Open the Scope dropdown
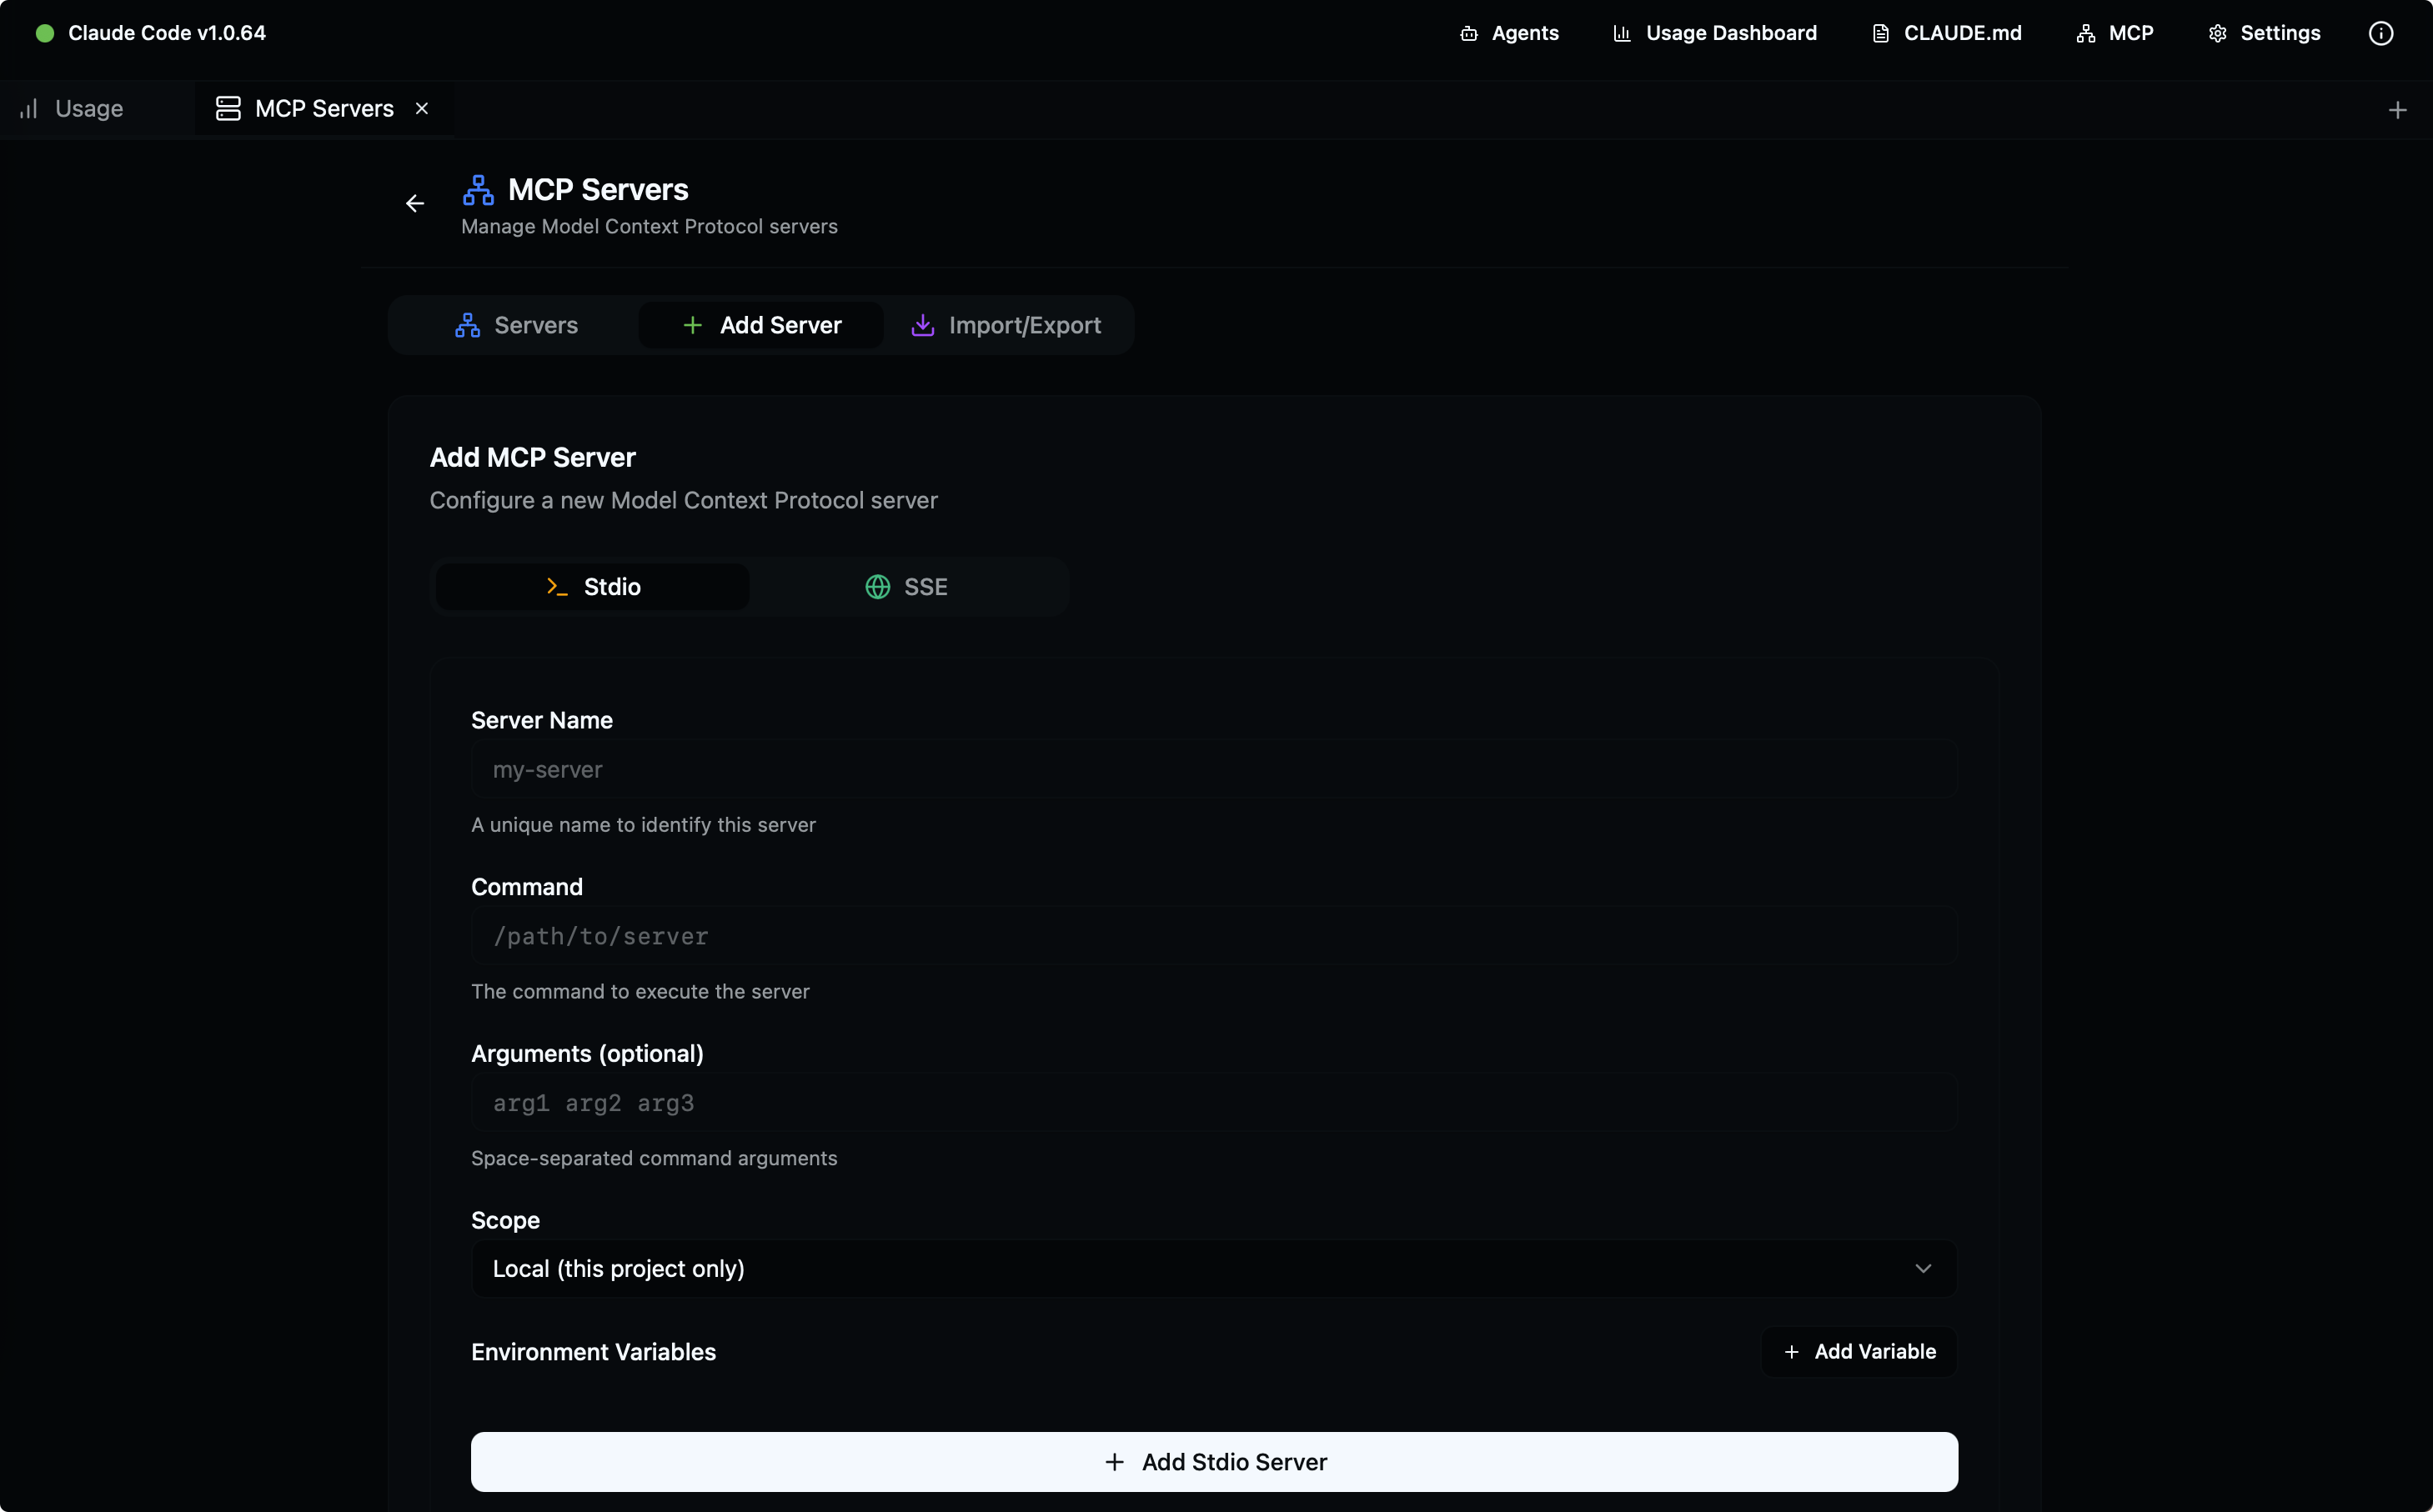 click(1214, 1269)
